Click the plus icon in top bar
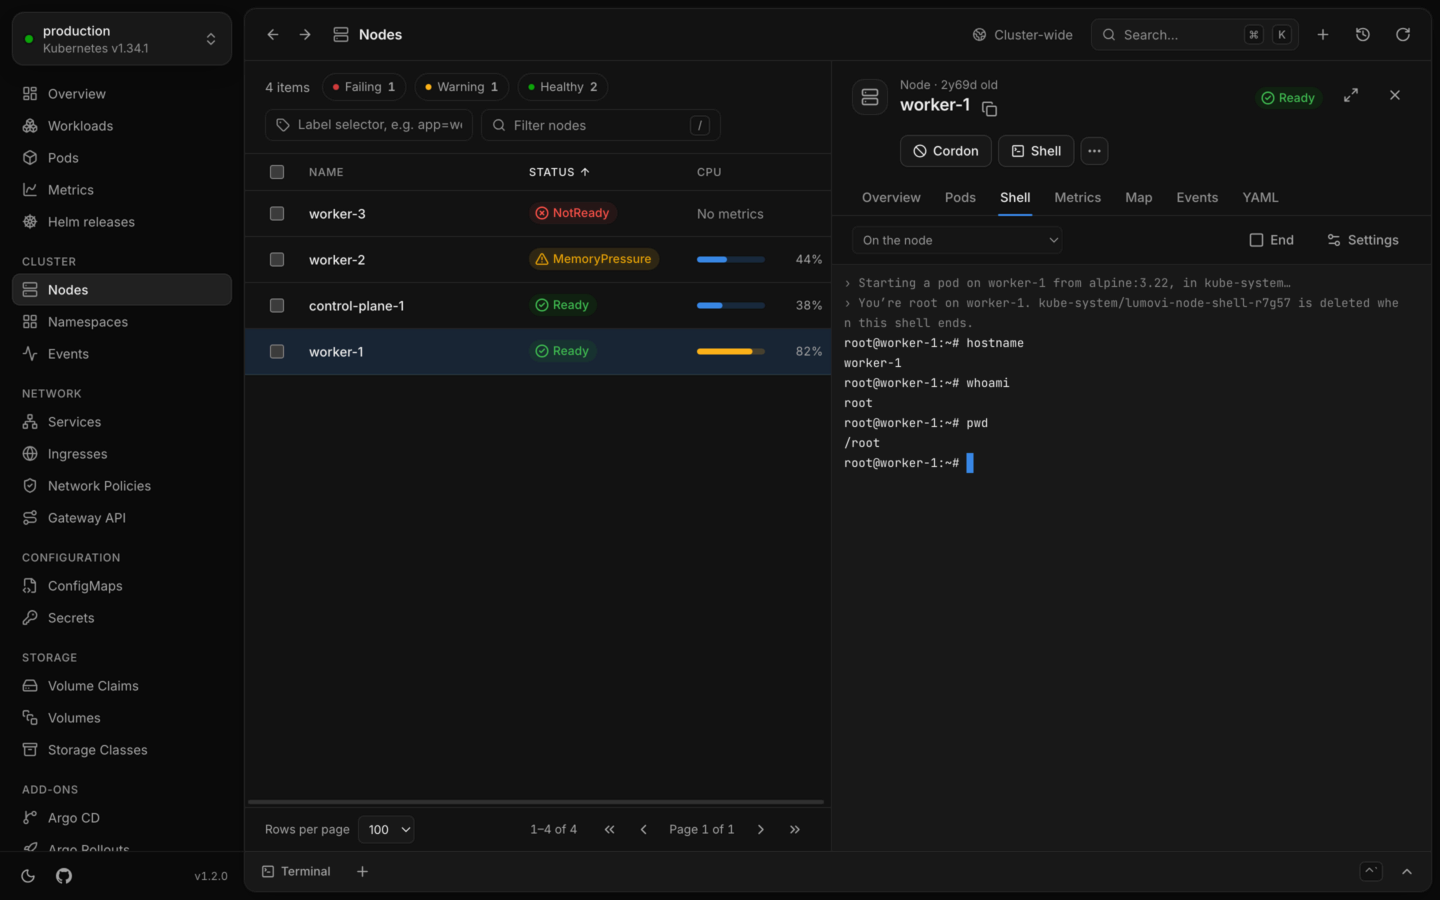This screenshot has height=900, width=1440. 1323,35
